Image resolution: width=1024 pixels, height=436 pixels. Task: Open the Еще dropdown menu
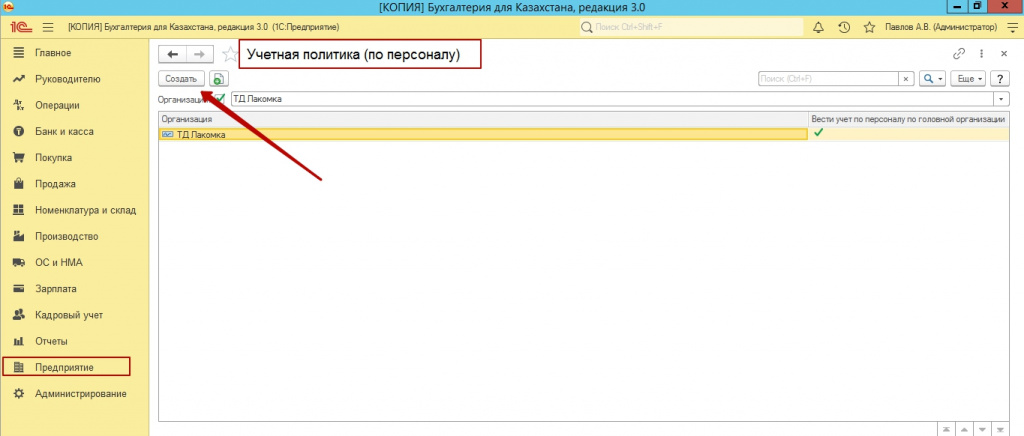pos(970,78)
